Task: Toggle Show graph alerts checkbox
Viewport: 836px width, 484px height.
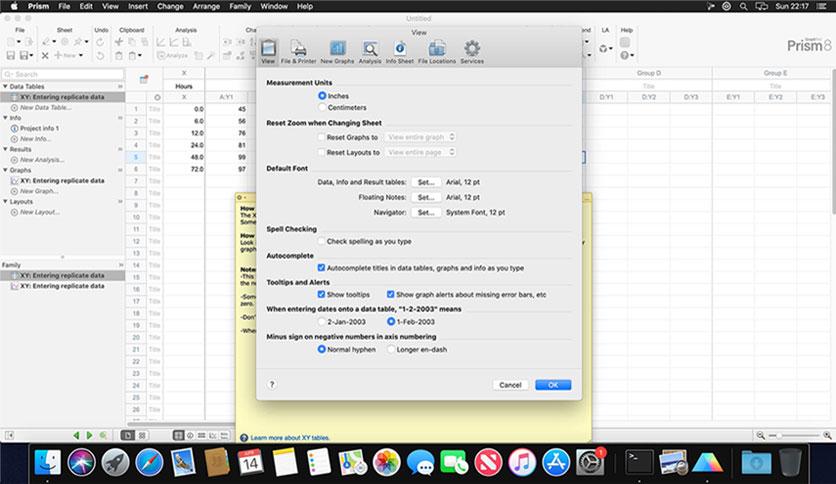Action: (390, 294)
